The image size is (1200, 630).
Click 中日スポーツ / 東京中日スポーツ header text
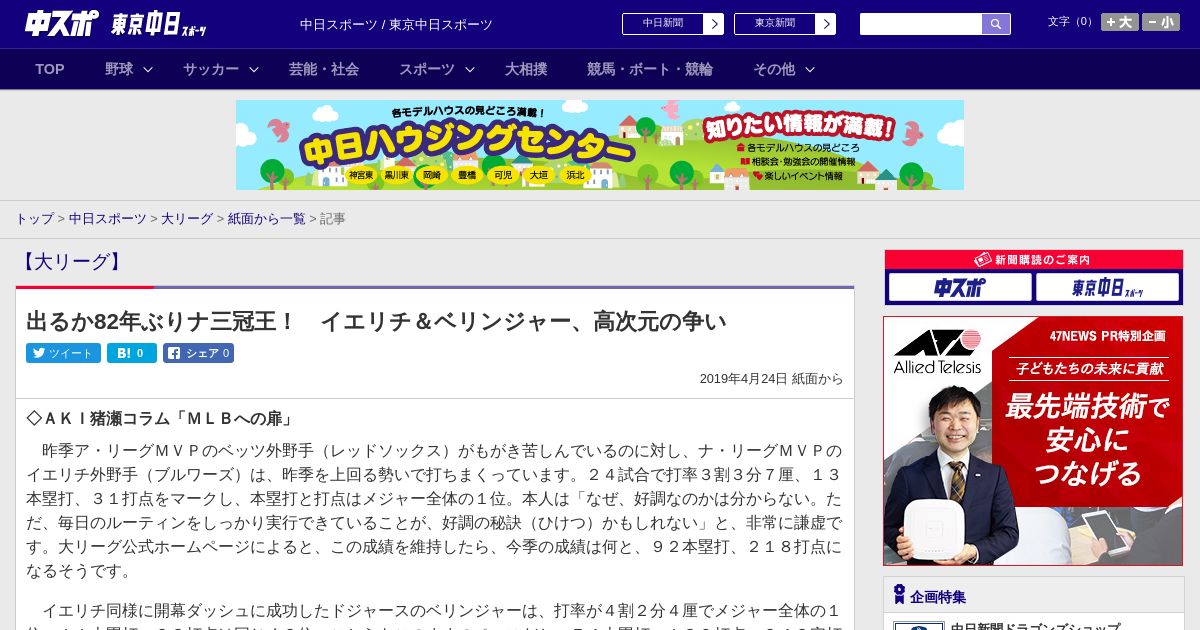[396, 24]
